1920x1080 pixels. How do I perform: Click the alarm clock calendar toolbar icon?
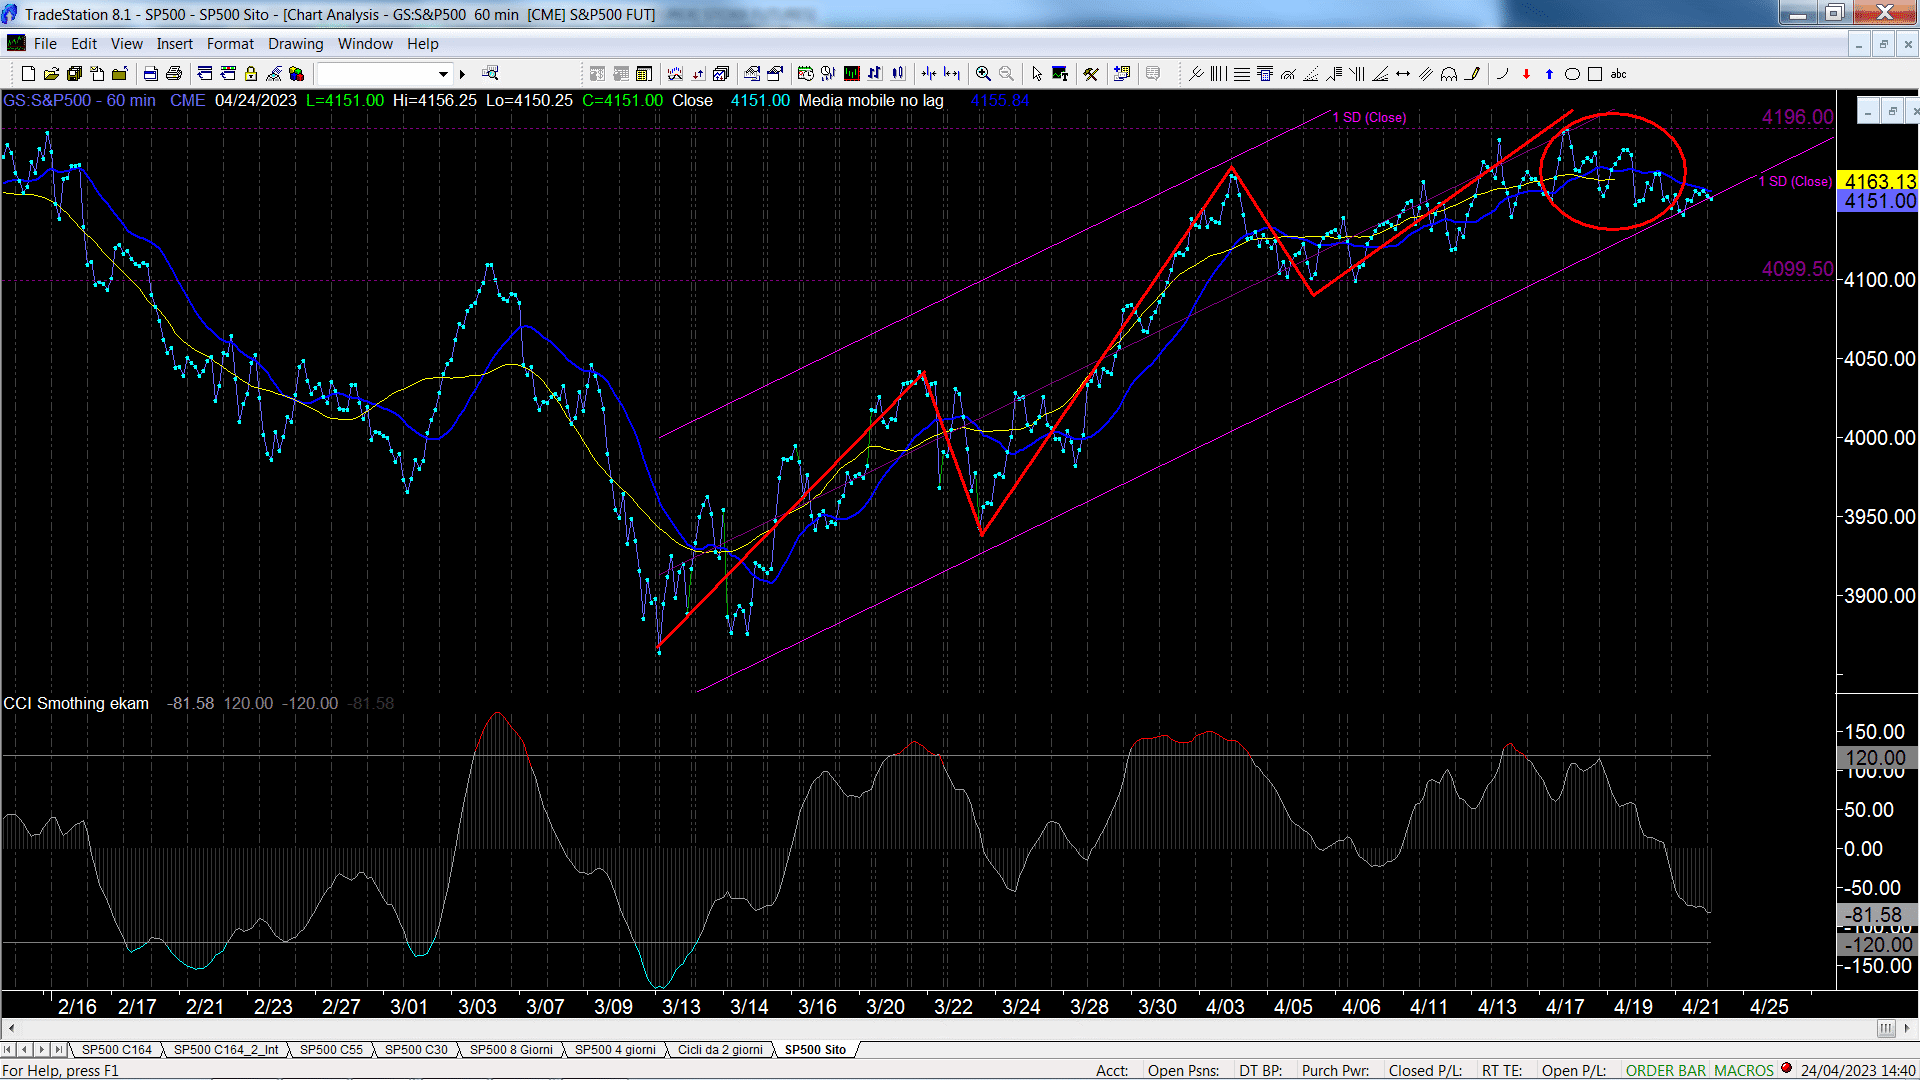point(805,73)
